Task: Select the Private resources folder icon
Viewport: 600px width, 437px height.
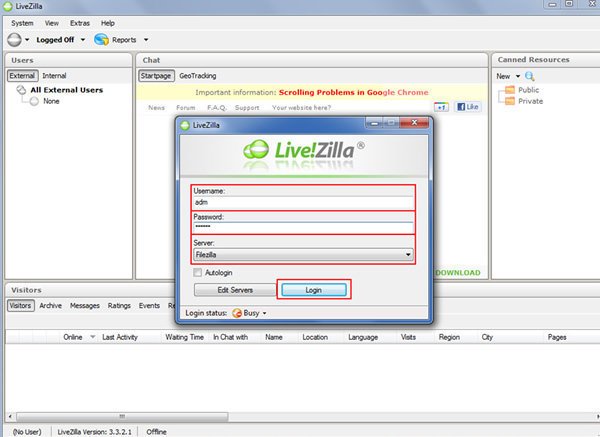Action: 510,101
